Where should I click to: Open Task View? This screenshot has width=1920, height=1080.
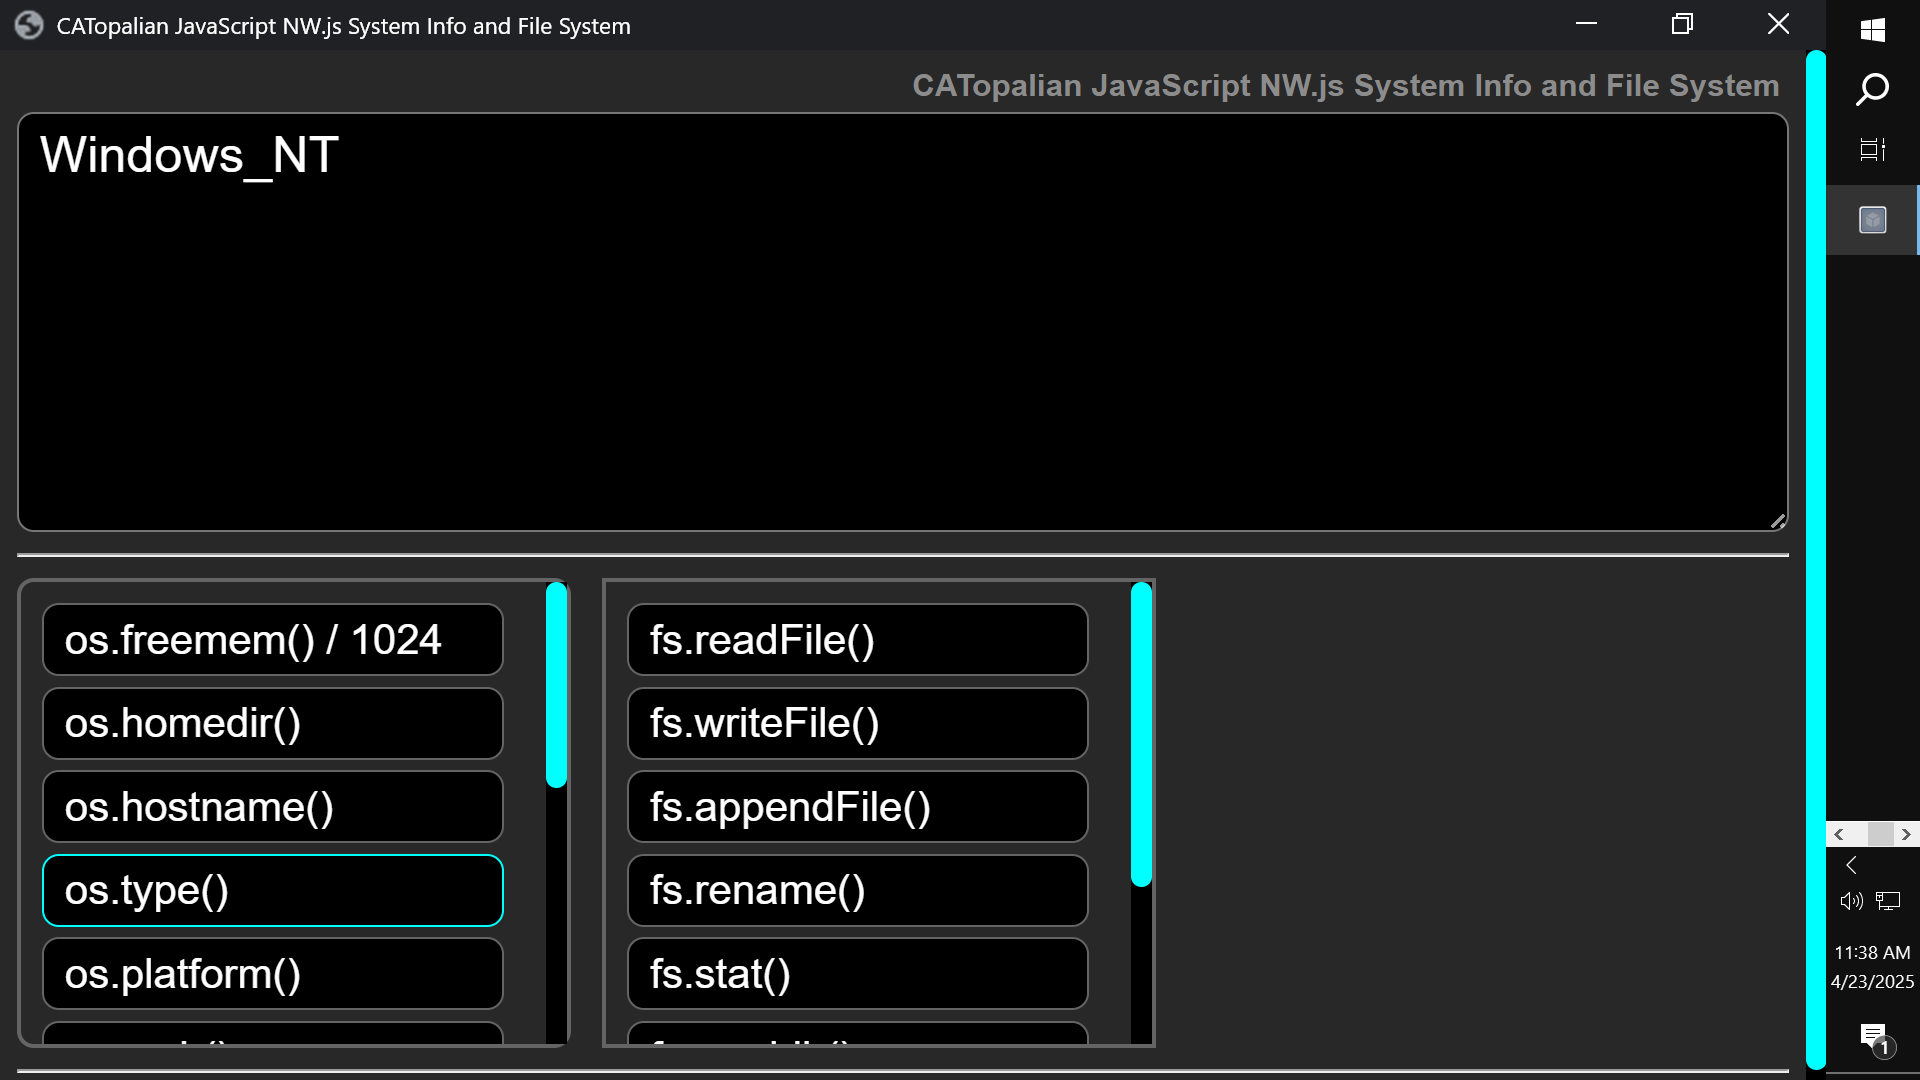coord(1872,150)
